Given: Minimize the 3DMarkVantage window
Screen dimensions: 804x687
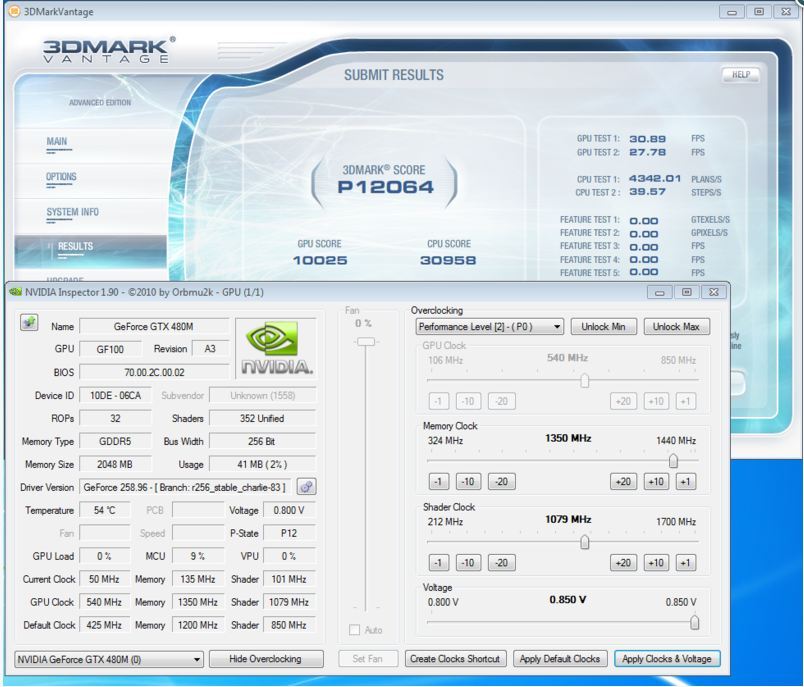Looking at the screenshot, I should point(732,12).
